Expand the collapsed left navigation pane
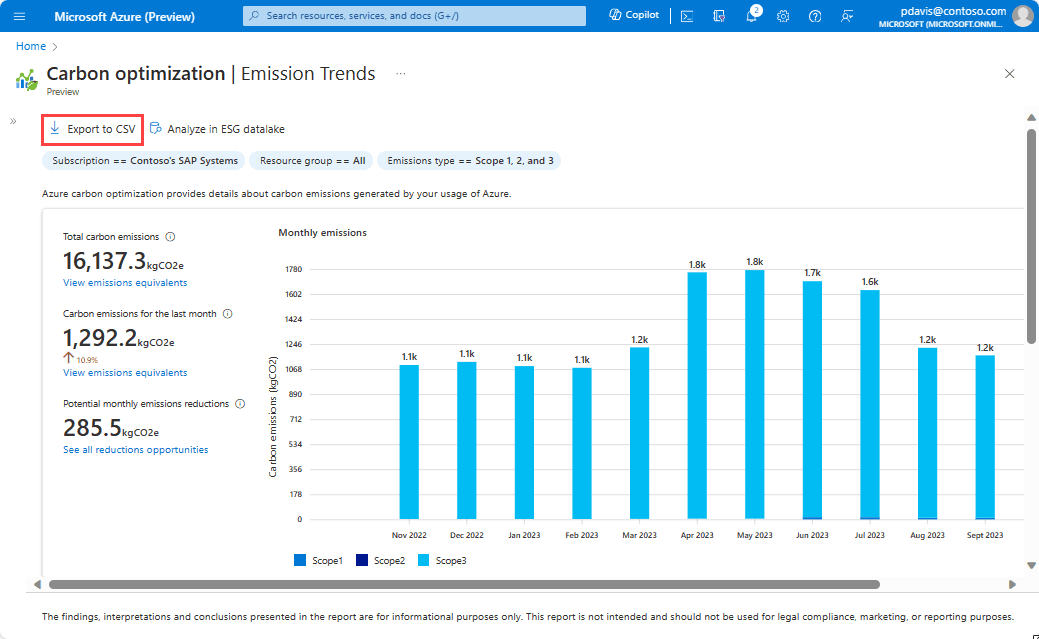Image resolution: width=1039 pixels, height=639 pixels. coord(13,121)
